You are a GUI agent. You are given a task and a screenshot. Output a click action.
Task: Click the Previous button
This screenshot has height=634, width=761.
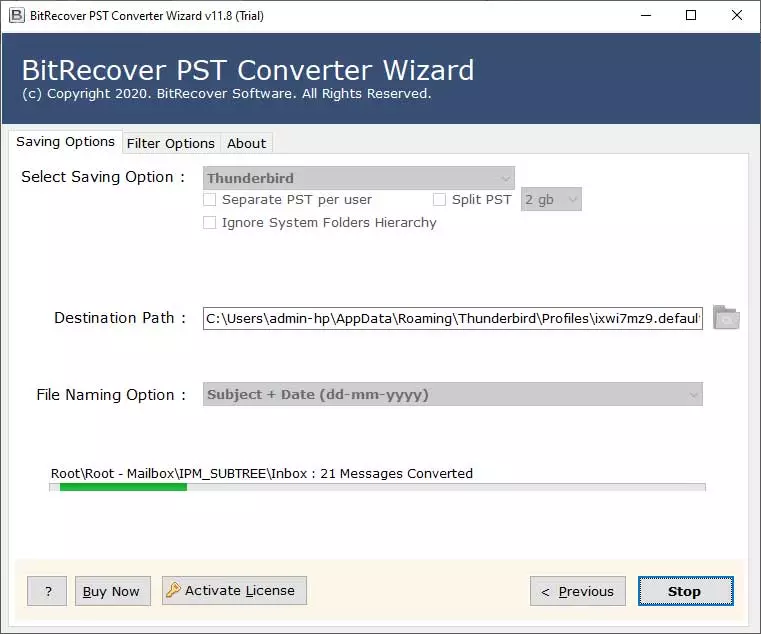(578, 591)
